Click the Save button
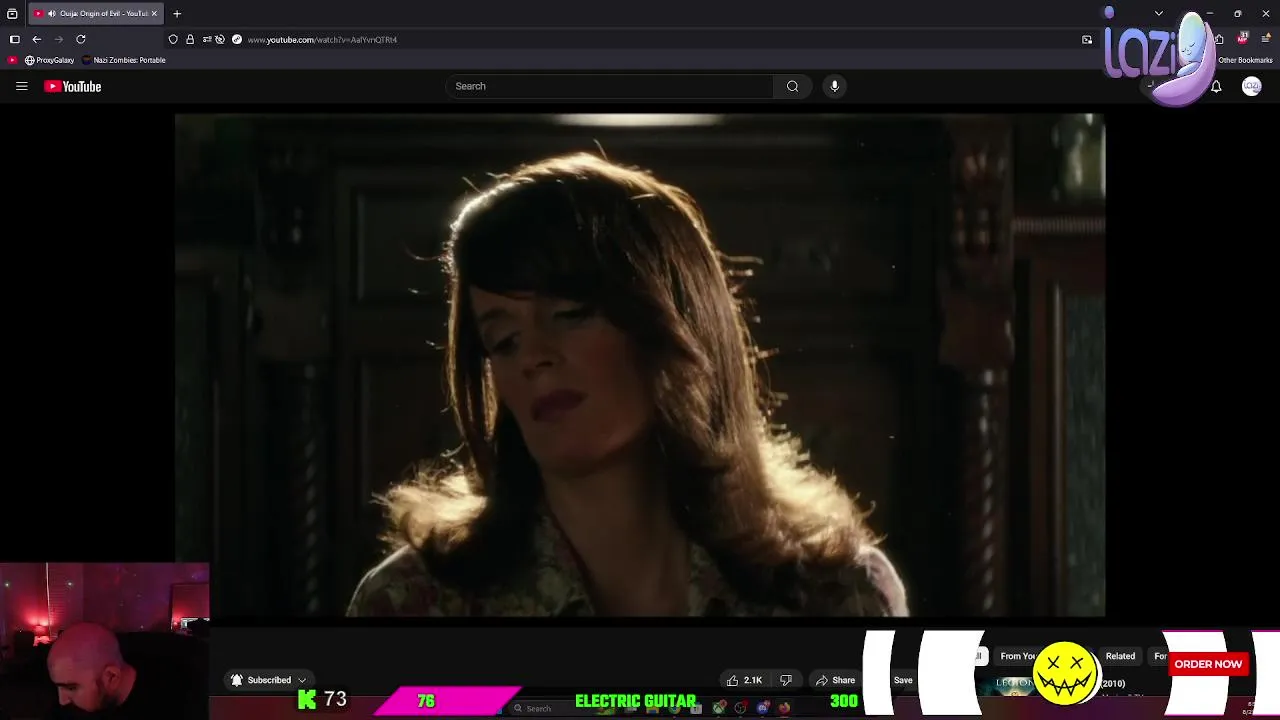The image size is (1280, 720). tap(903, 680)
